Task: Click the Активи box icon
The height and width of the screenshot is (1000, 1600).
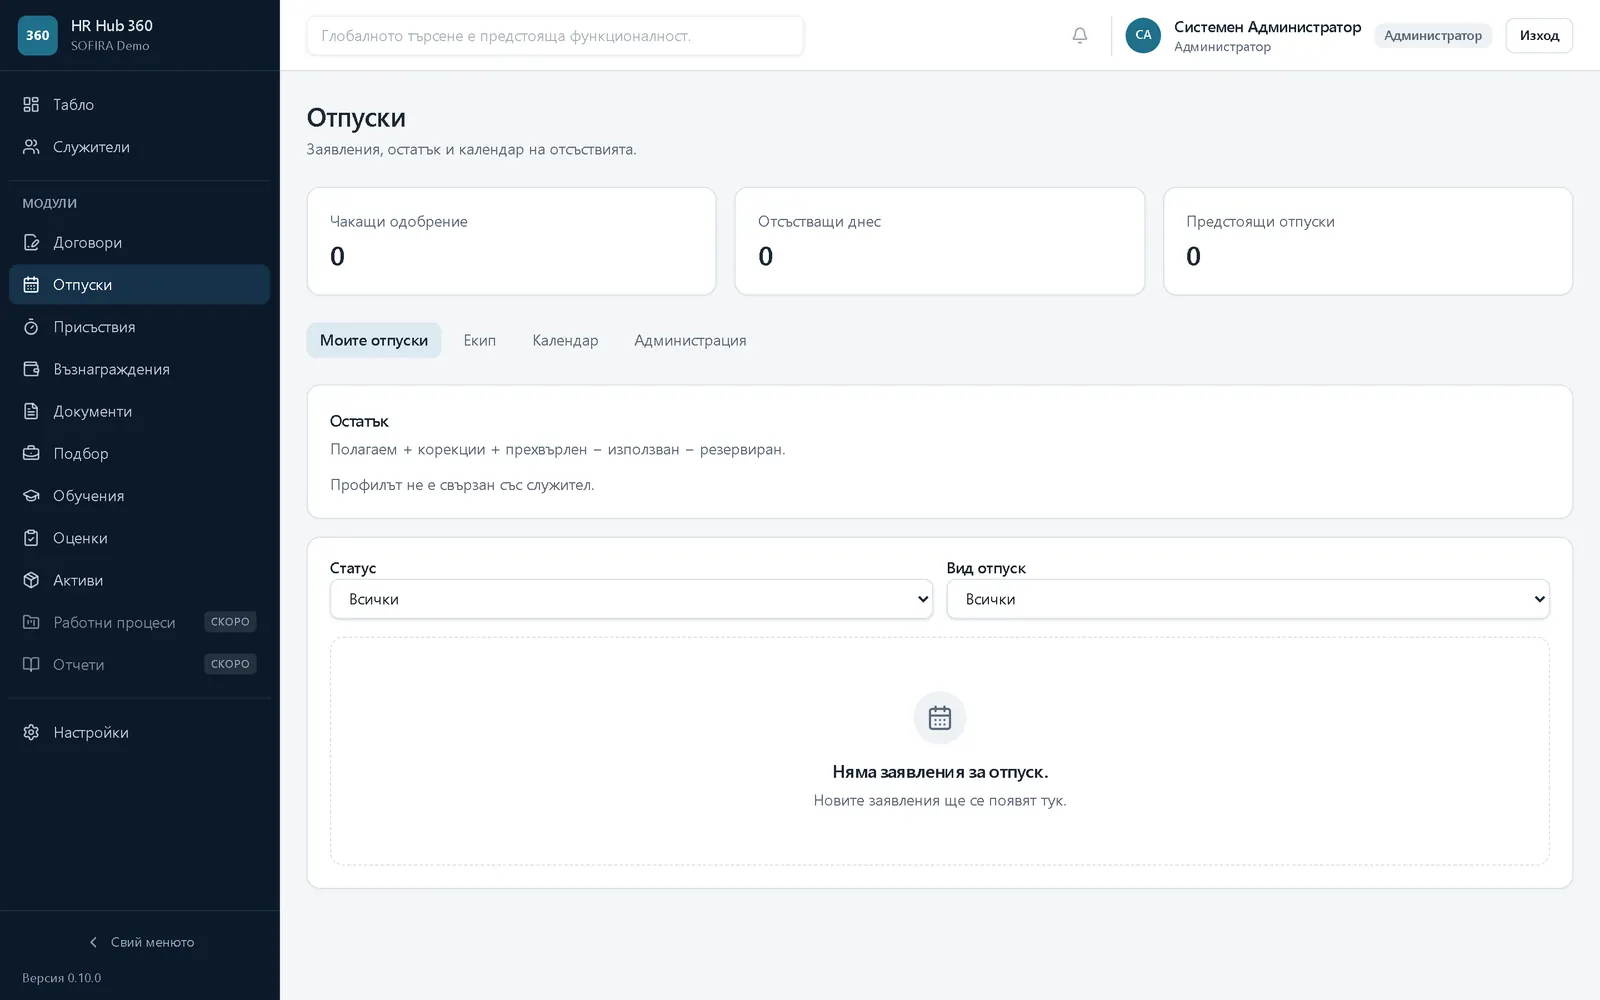Action: [31, 580]
